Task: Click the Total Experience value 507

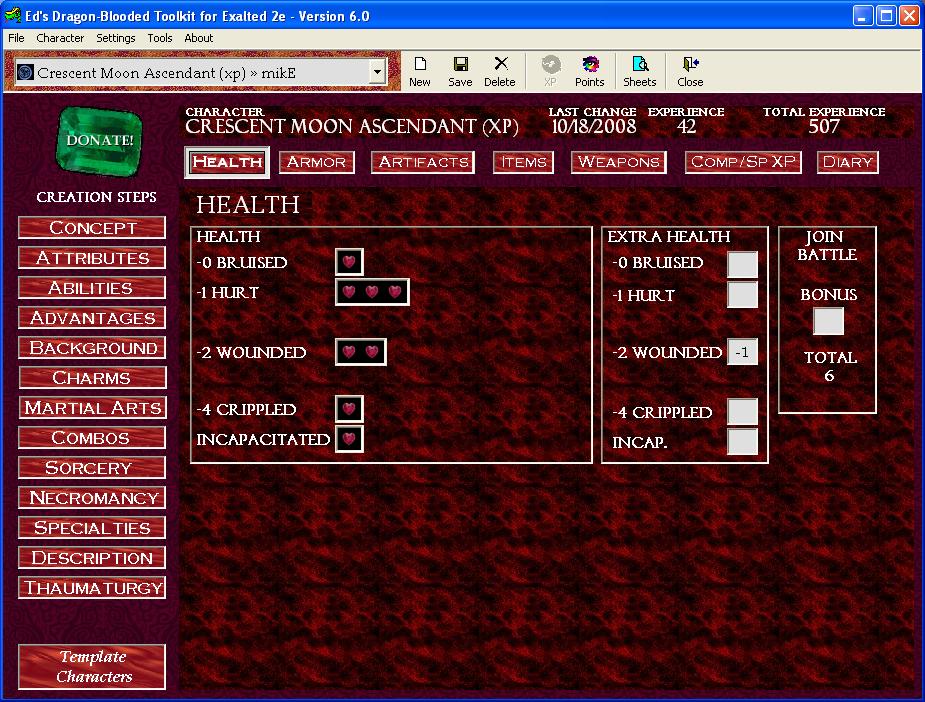Action: pos(824,126)
